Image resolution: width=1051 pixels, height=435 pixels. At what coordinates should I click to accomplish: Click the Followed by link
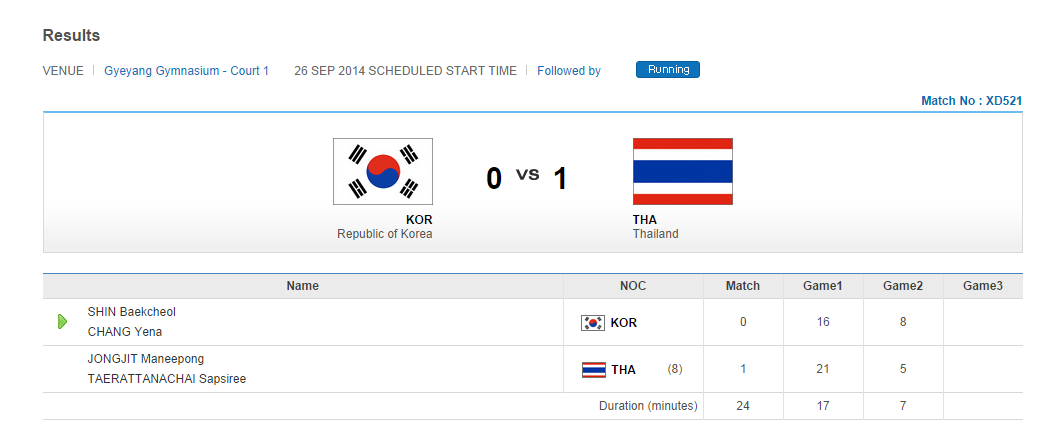[568, 71]
